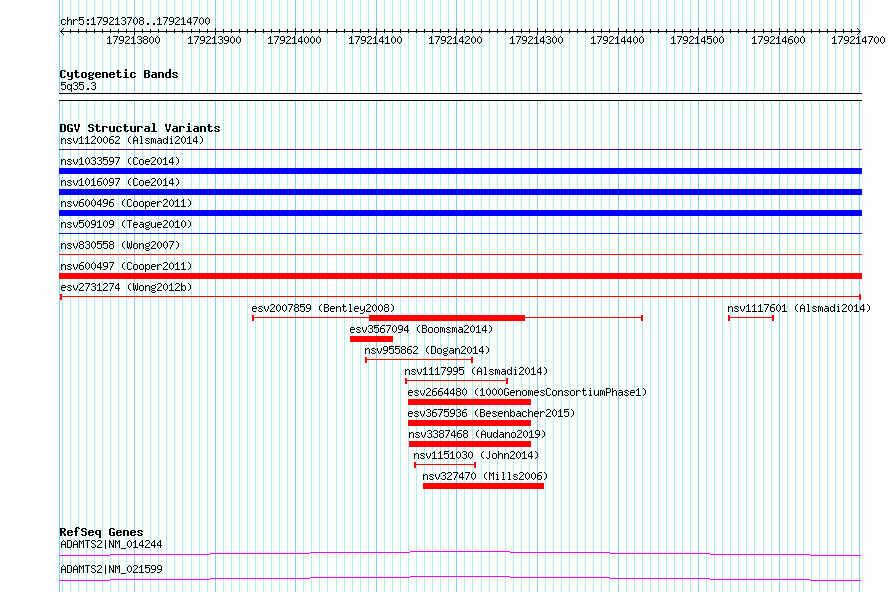Click ruler position 179214000
This screenshot has width=890, height=592.
pyautogui.click(x=294, y=40)
